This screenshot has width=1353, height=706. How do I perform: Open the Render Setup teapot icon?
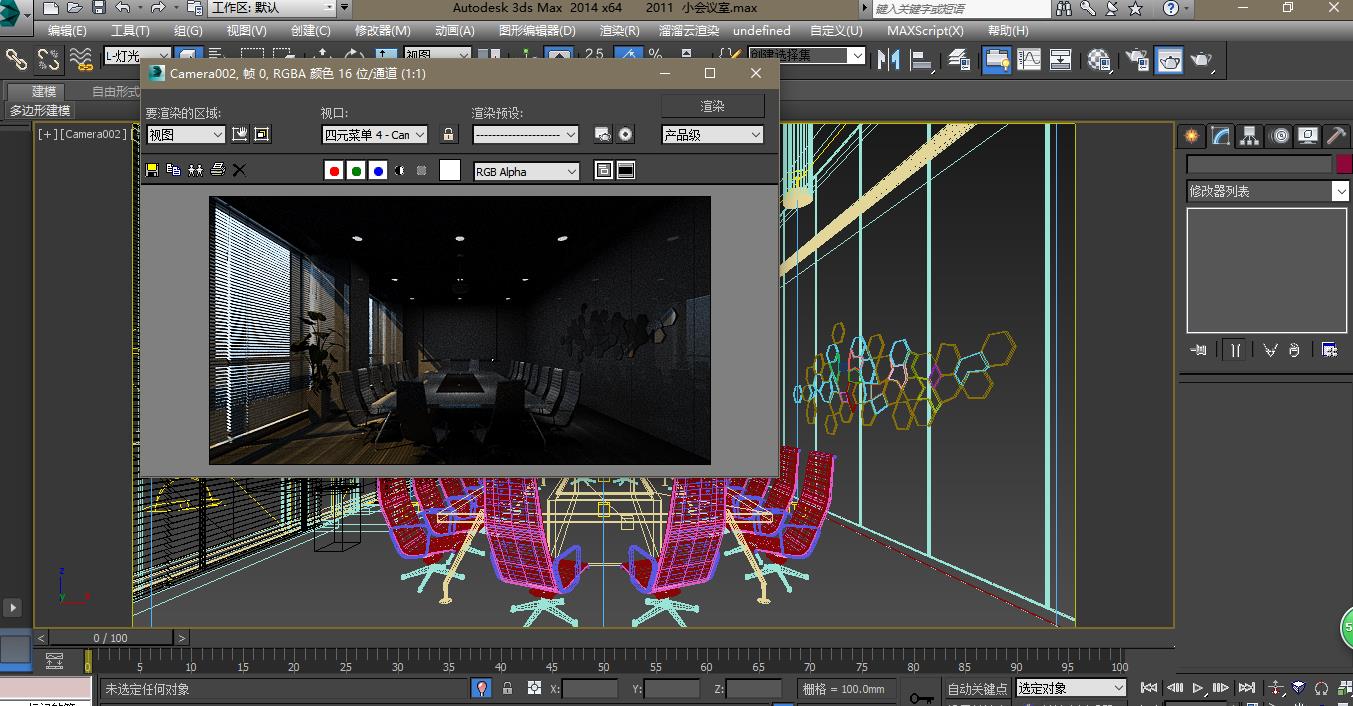click(1137, 60)
